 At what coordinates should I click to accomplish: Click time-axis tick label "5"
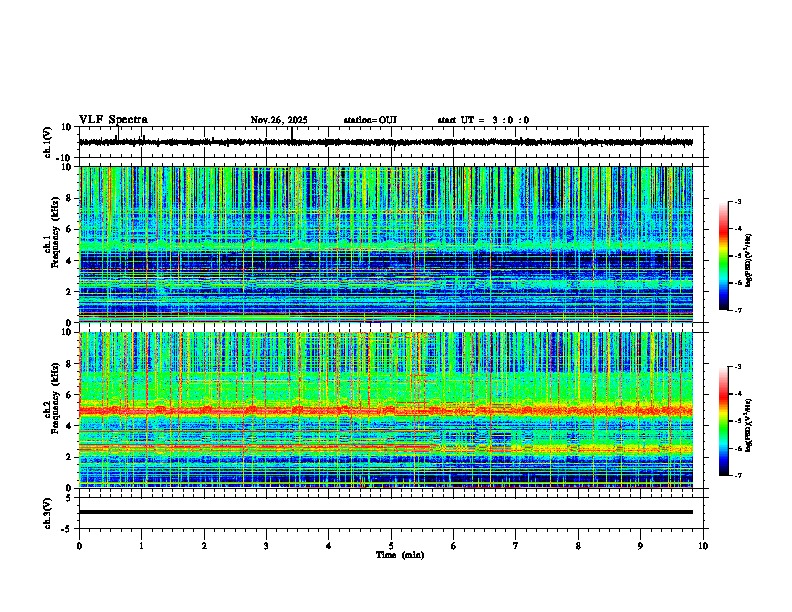click(391, 546)
